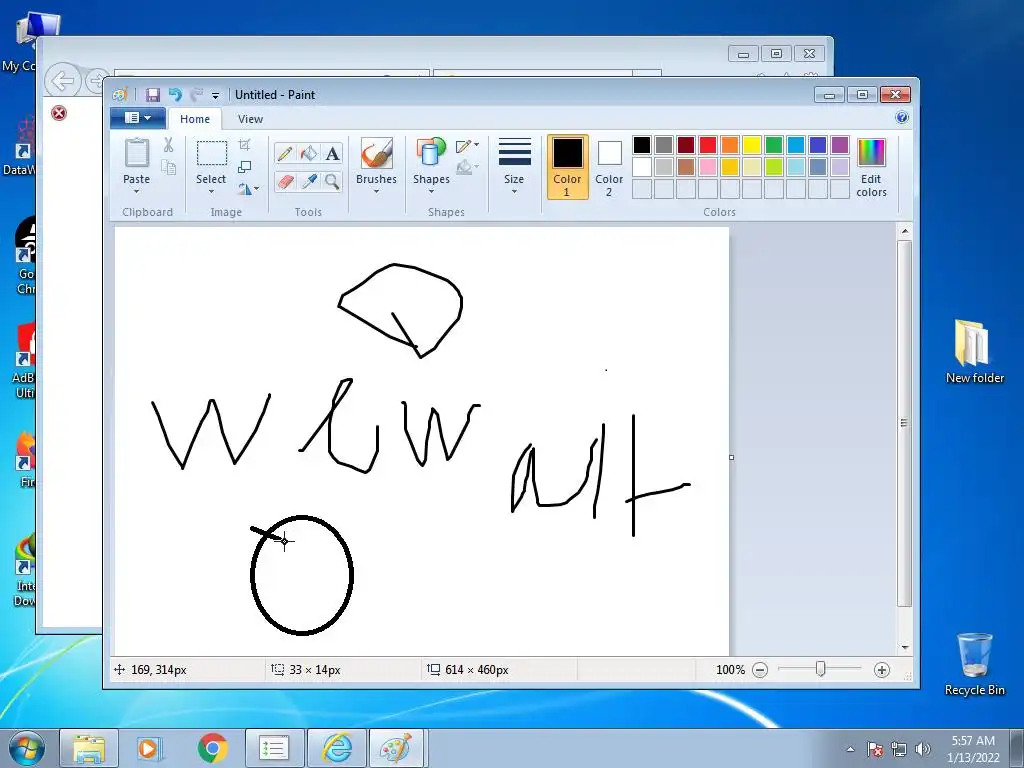Screen dimensions: 1024x768
Task: Select the Text tool
Action: click(x=332, y=153)
